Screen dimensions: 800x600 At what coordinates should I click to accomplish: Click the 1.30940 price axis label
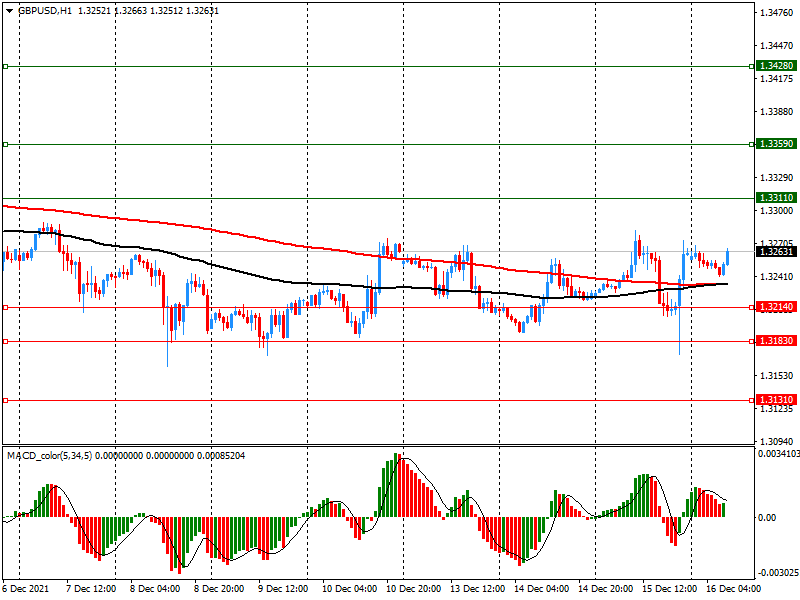click(777, 442)
